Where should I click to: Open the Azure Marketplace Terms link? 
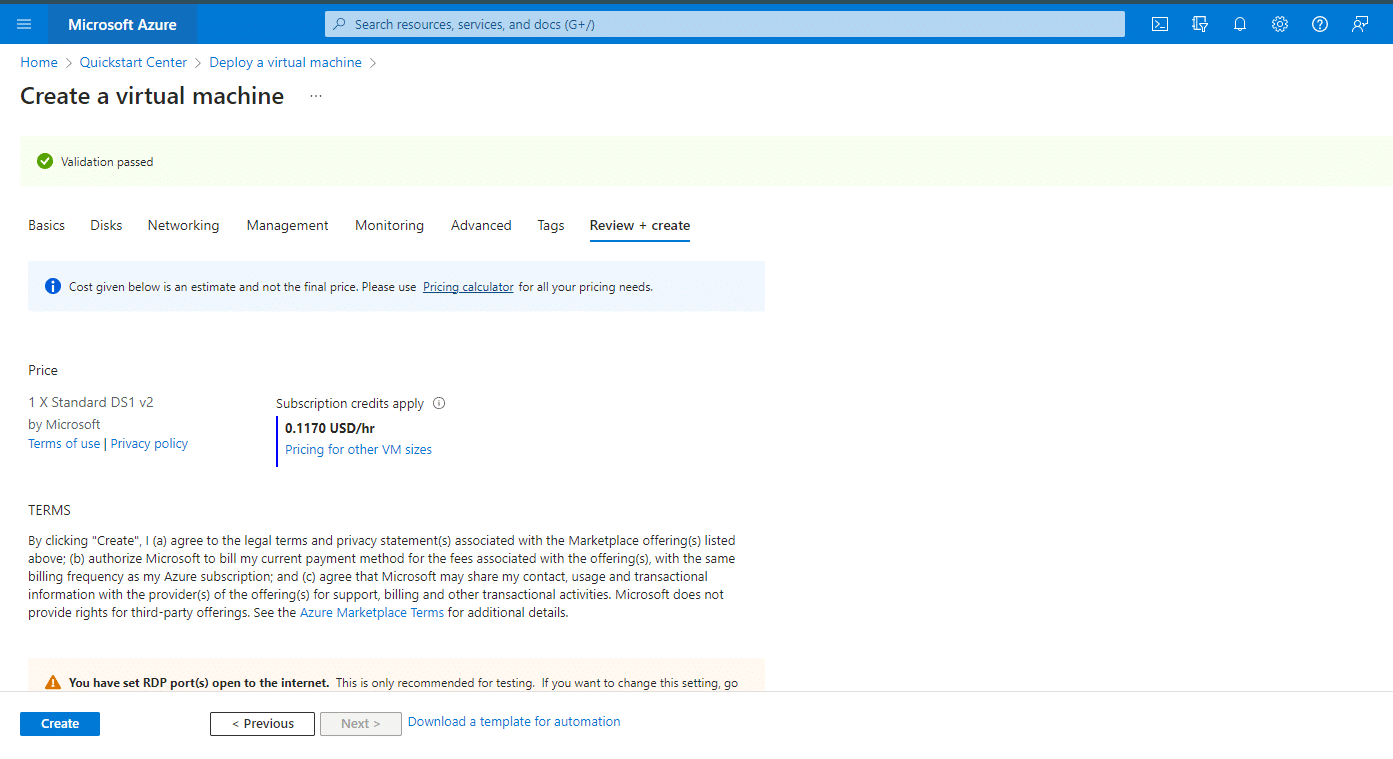coord(371,611)
